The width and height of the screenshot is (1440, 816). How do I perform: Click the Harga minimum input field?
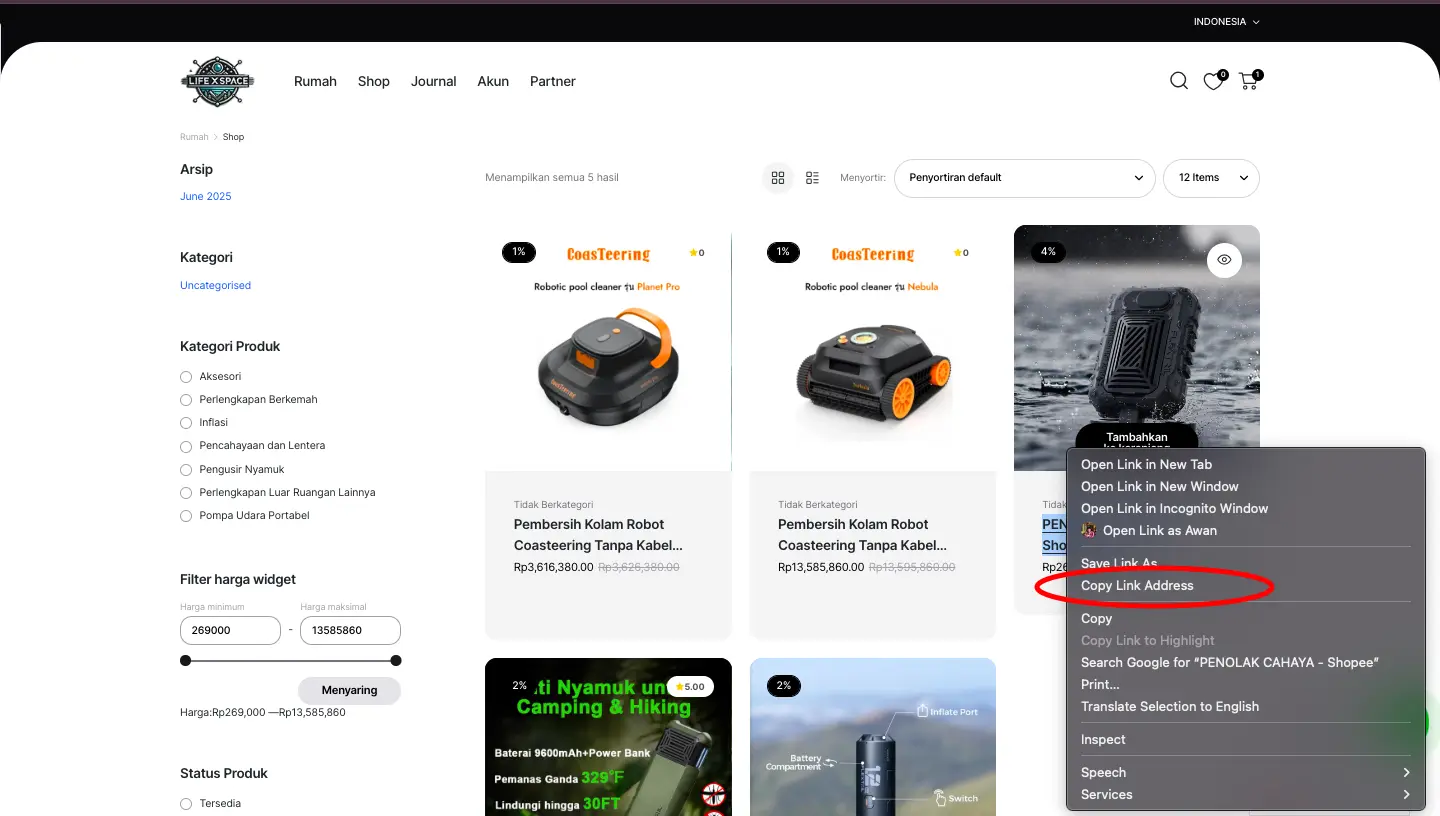(x=230, y=630)
